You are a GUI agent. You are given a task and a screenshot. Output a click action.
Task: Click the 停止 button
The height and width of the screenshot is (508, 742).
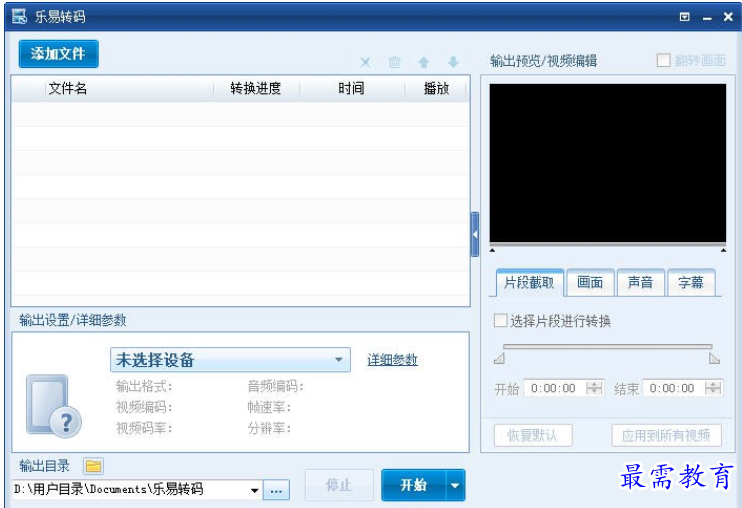[339, 485]
